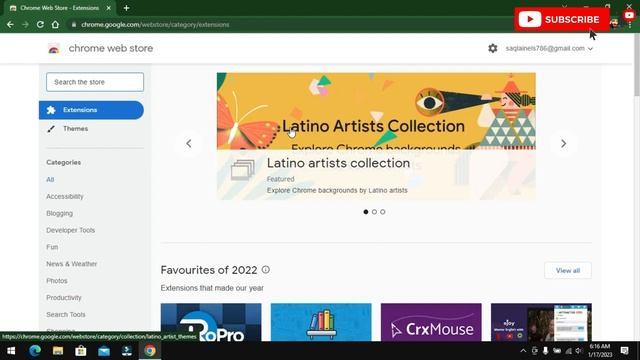Click View all for Favourites of 2022
640x360 pixels.
coord(568,271)
